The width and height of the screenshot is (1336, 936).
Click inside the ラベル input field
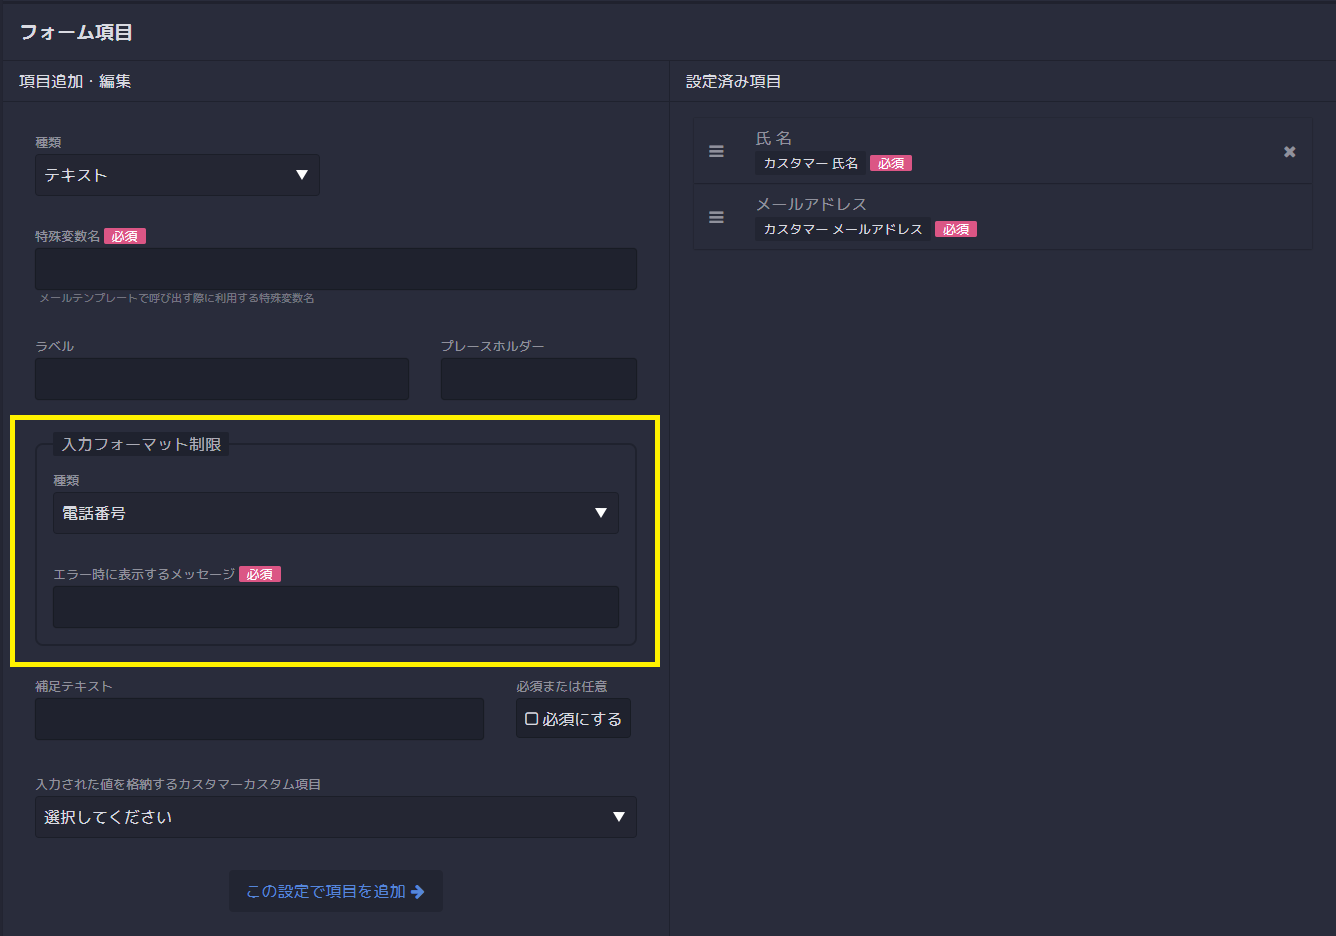coord(222,379)
